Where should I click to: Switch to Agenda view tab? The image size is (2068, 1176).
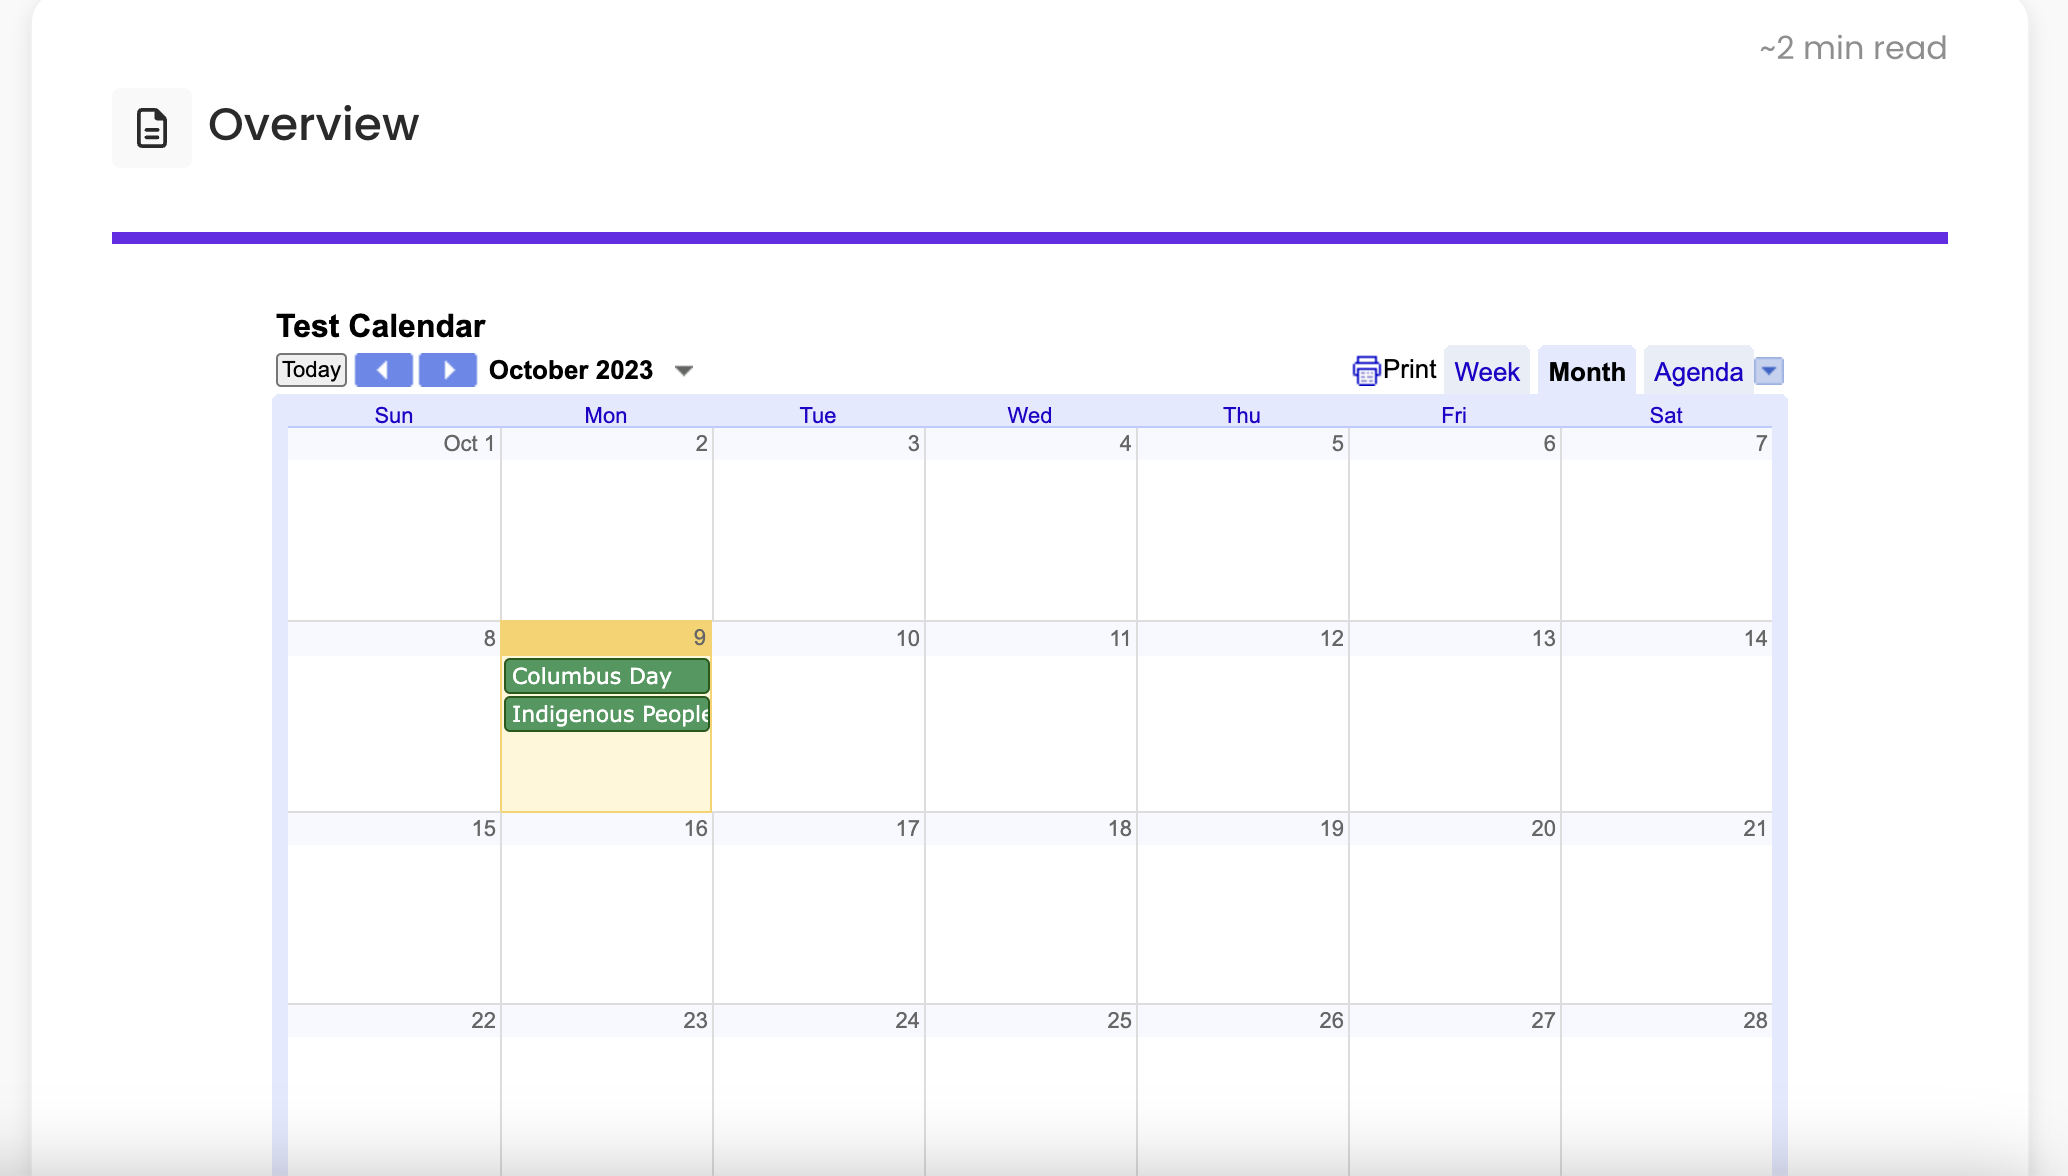pyautogui.click(x=1698, y=372)
